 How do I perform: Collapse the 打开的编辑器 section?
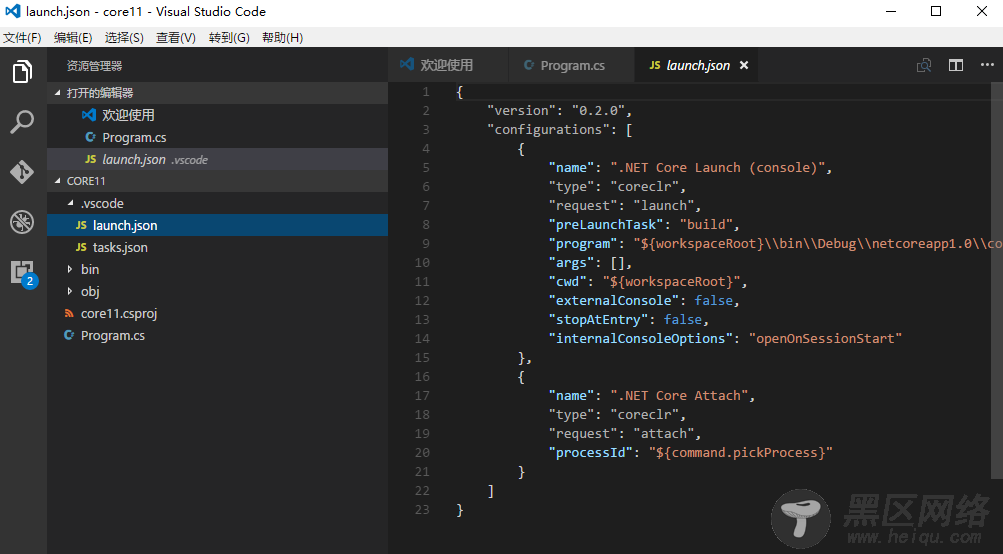[58, 93]
